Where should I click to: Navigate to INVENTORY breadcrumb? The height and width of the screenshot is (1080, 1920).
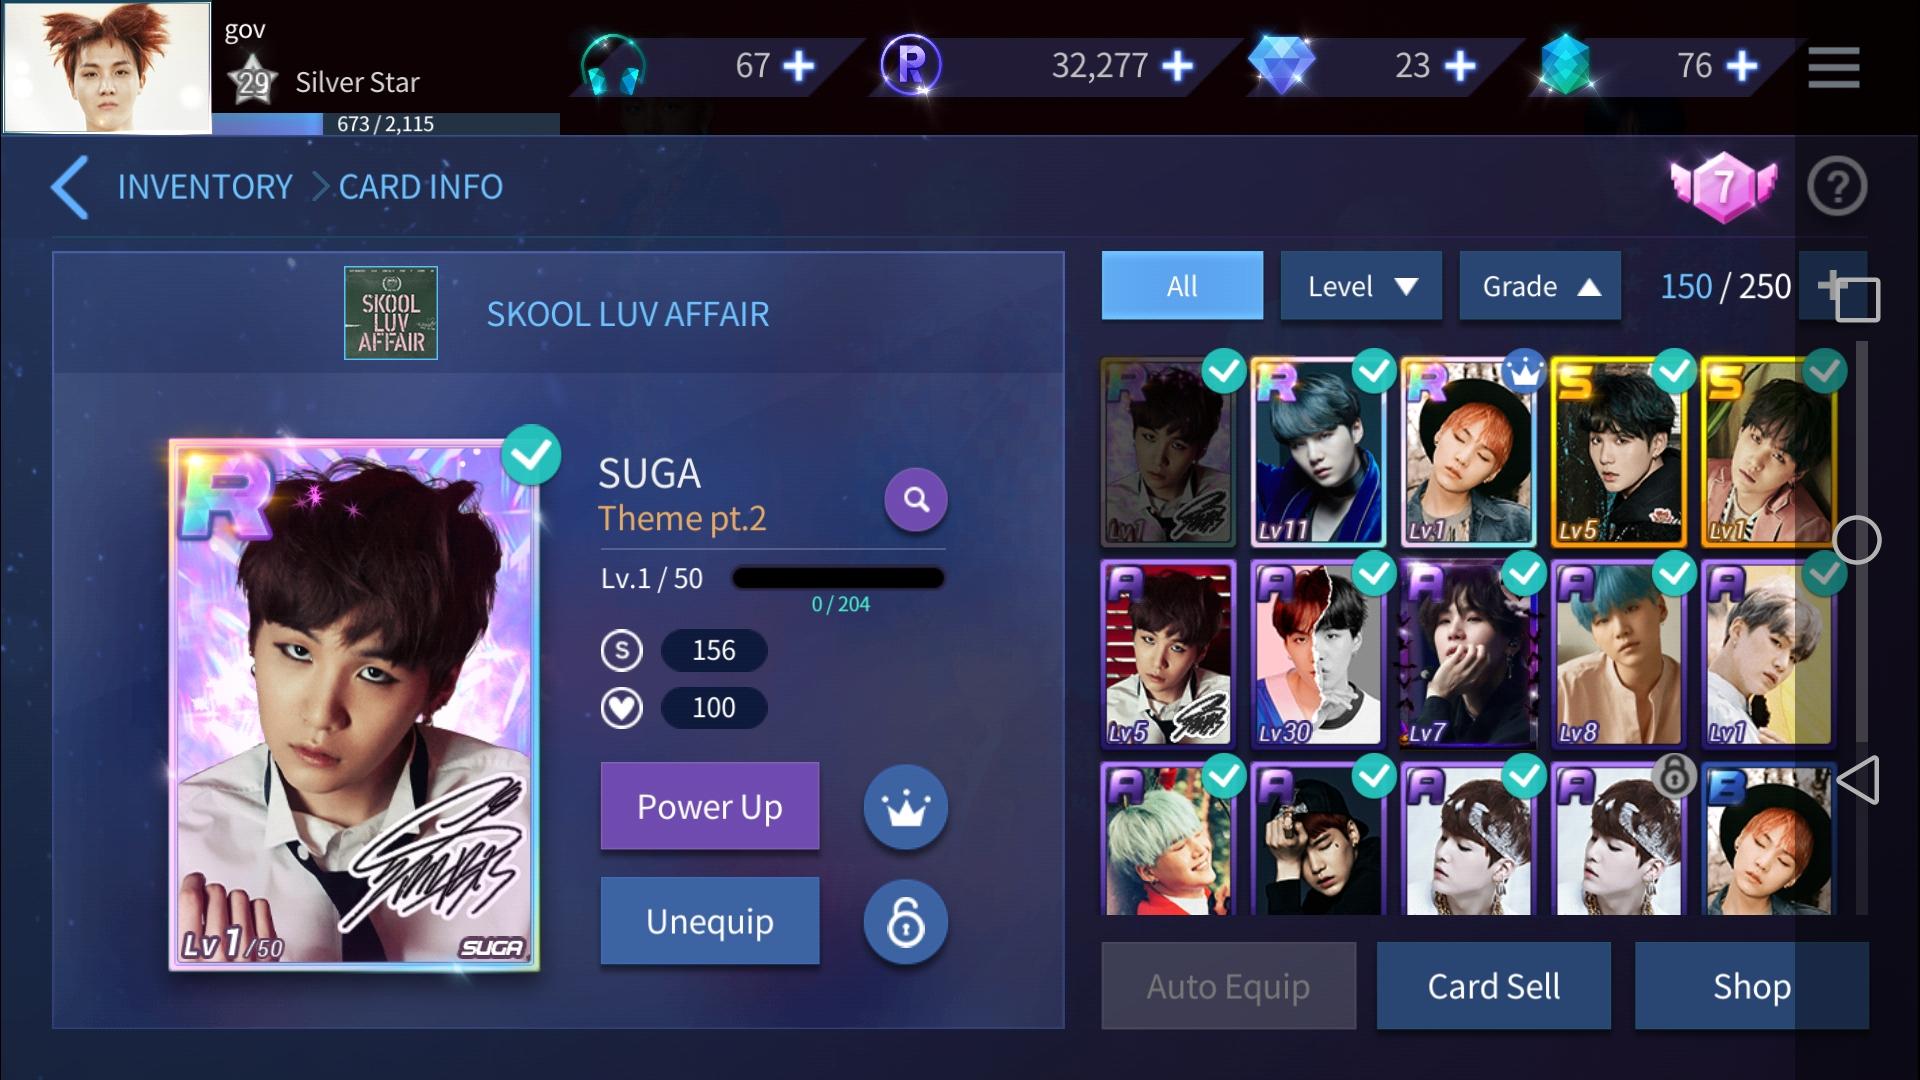tap(205, 187)
